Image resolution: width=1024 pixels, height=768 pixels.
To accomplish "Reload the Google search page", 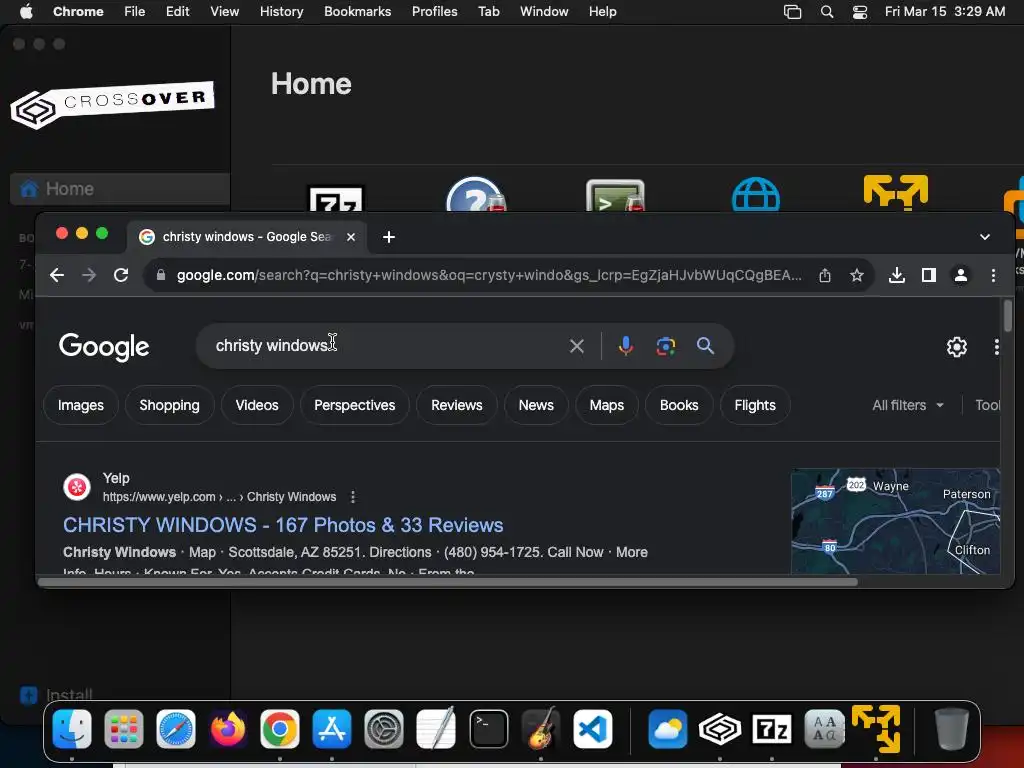I will point(121,275).
